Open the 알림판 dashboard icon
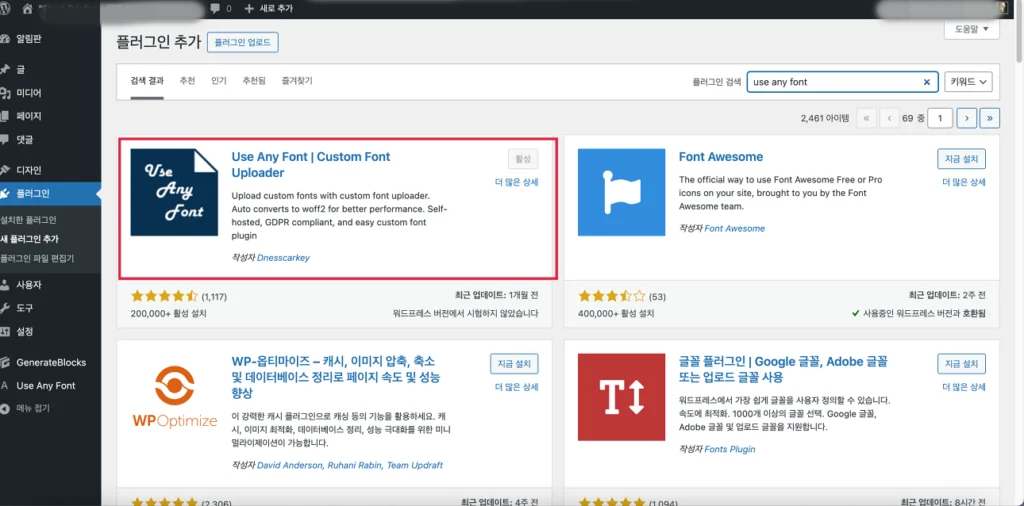This screenshot has height=506, width=1024. (5, 39)
